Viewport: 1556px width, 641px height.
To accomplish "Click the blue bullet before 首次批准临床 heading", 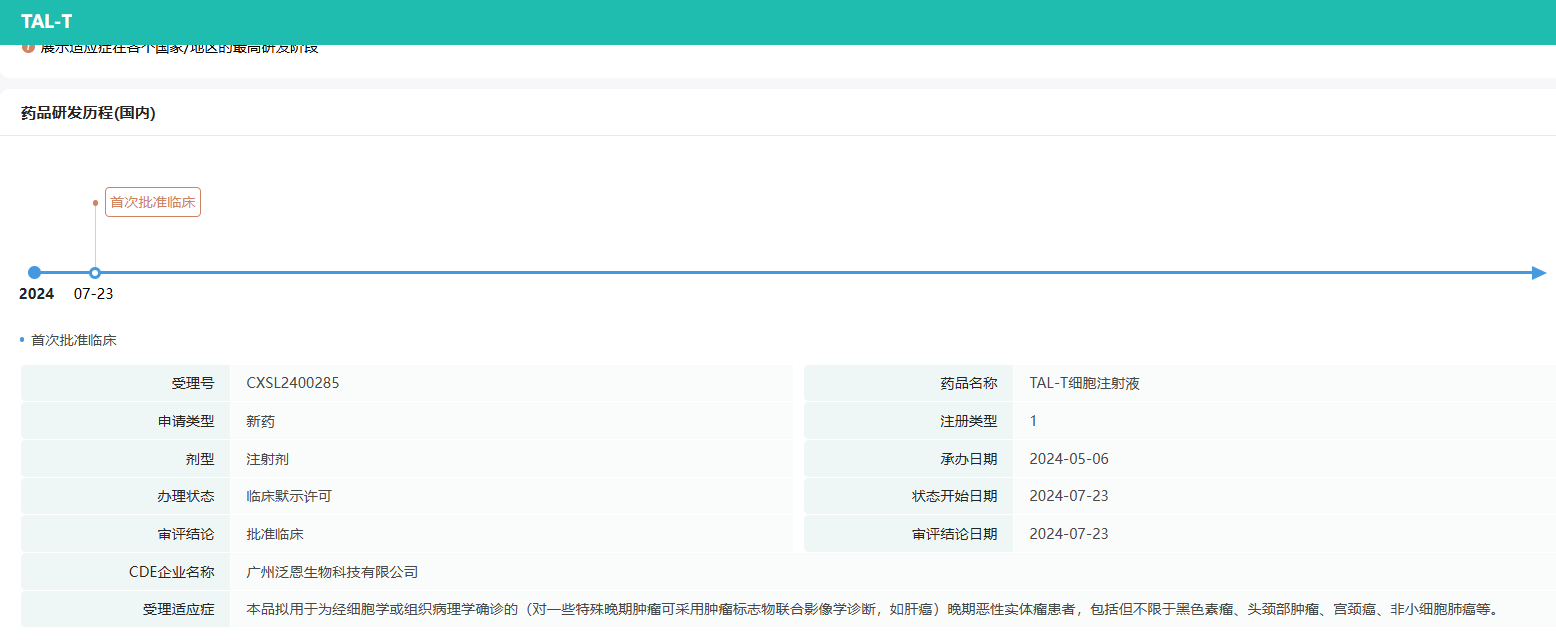I will pyautogui.click(x=22, y=340).
